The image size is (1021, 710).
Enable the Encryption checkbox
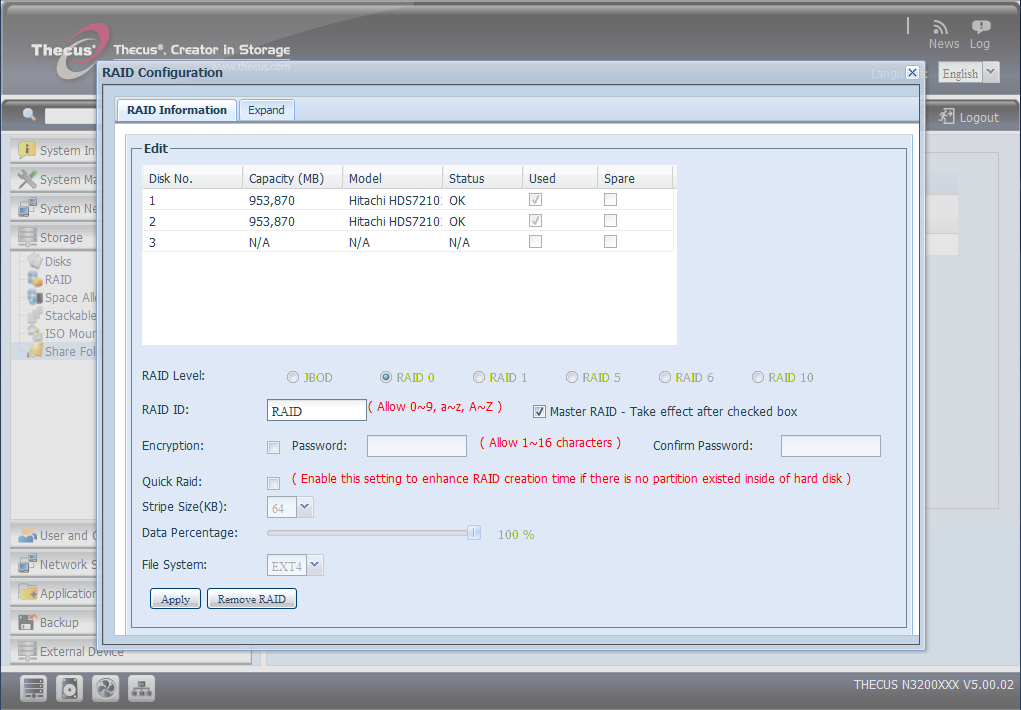[x=273, y=447]
